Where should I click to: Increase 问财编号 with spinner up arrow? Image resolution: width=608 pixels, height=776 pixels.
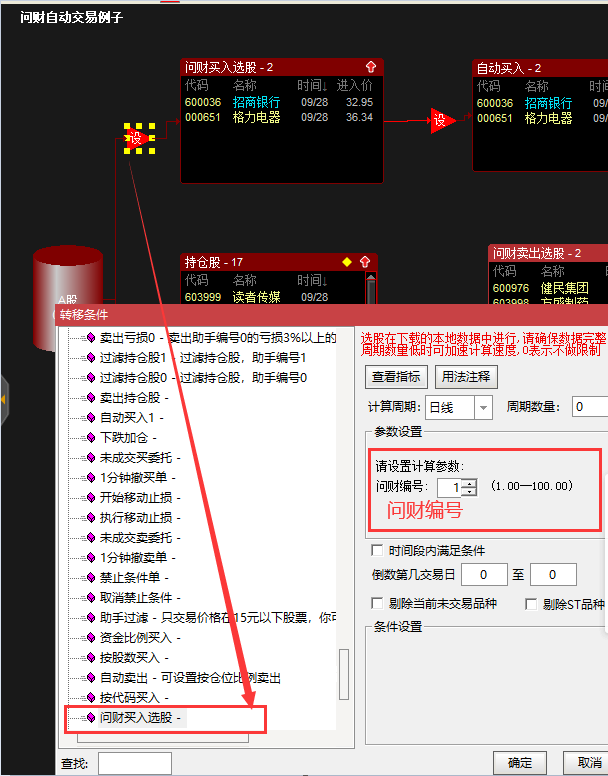pos(469,482)
